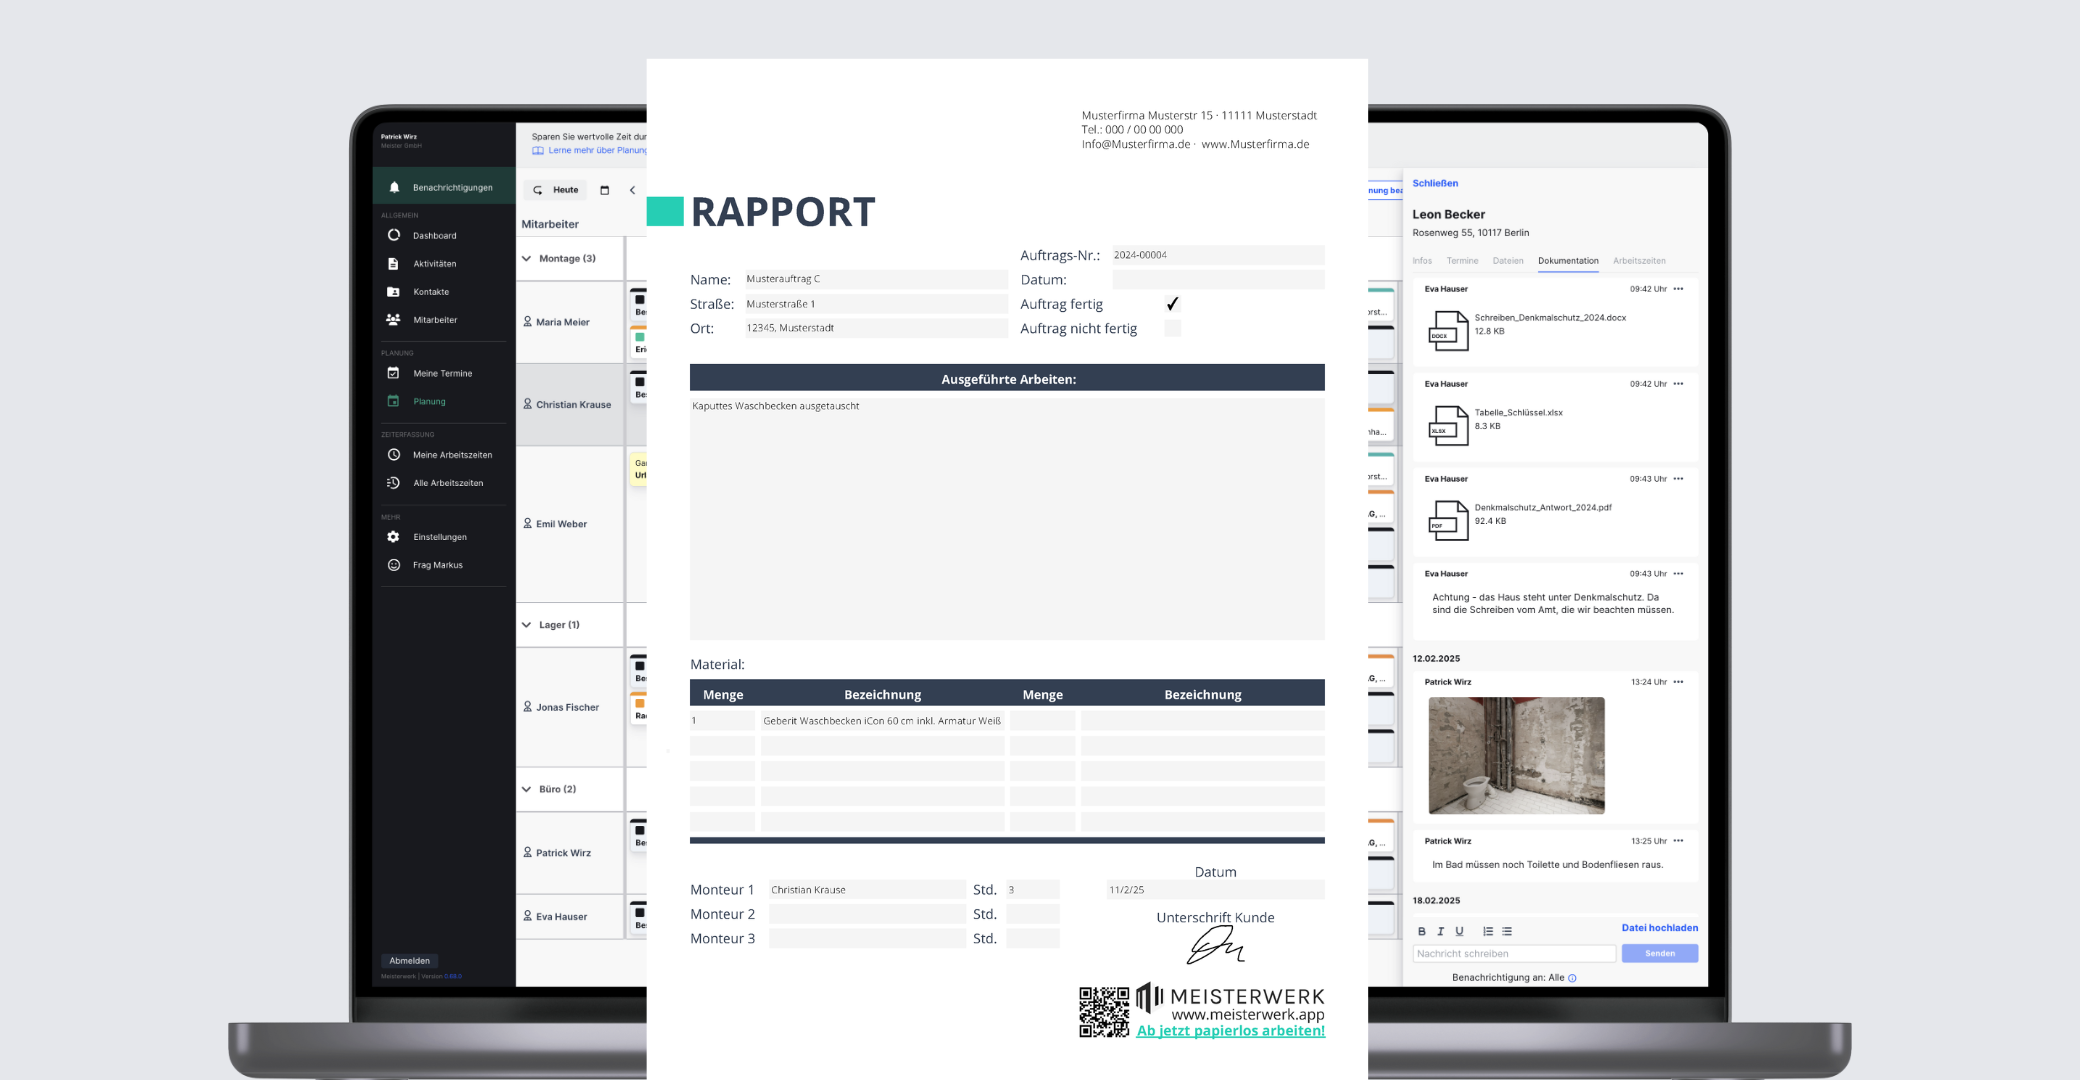
Task: Open pdf file icon Denkmalschutz_Antwort_2024
Action: (1448, 521)
